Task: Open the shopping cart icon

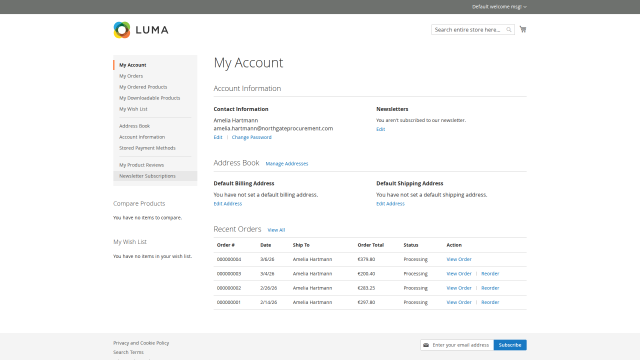Action: click(523, 29)
